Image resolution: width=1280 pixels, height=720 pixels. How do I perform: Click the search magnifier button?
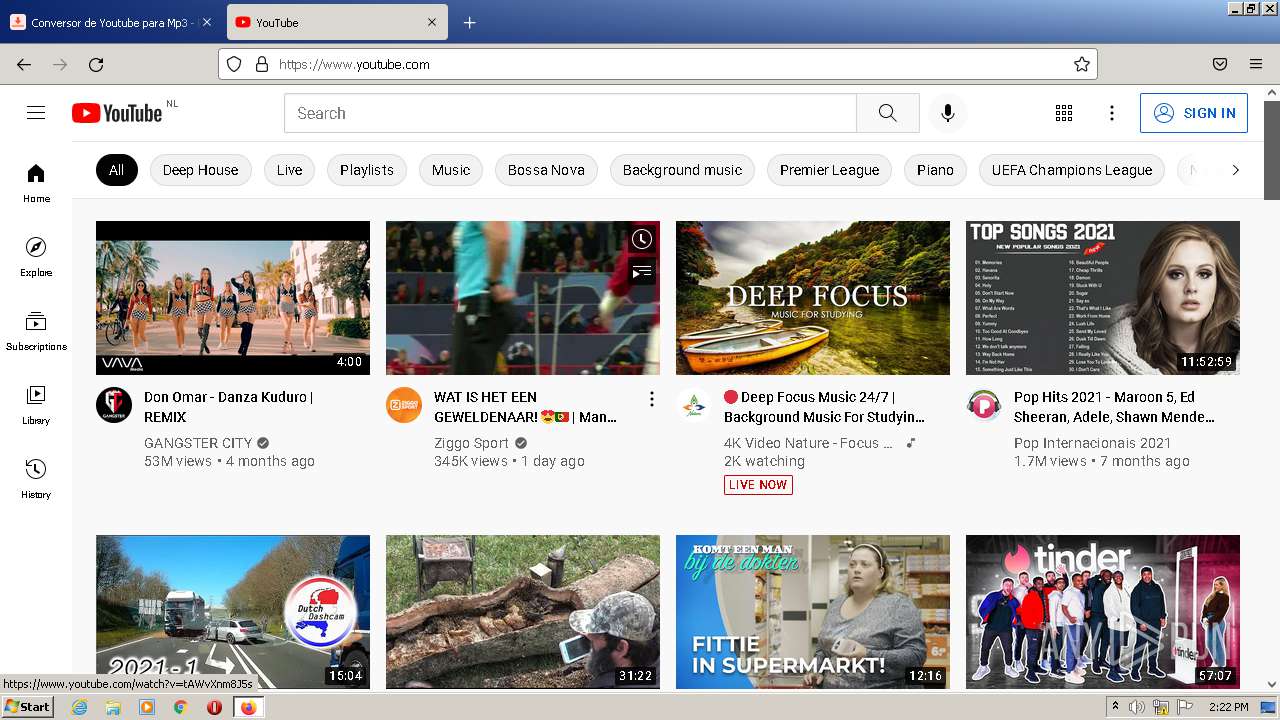click(888, 113)
